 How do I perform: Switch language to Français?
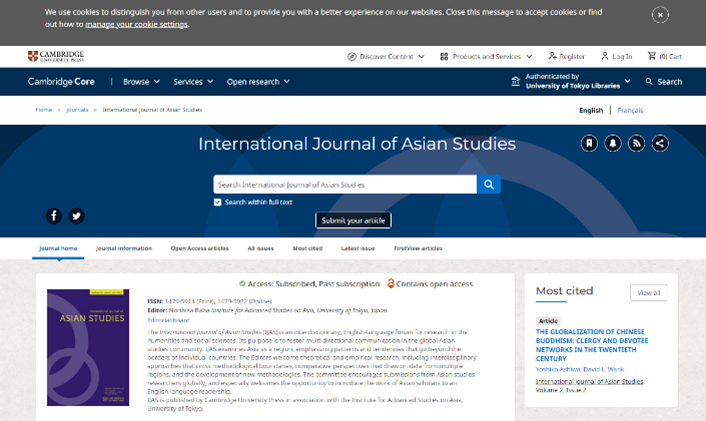pyautogui.click(x=630, y=110)
